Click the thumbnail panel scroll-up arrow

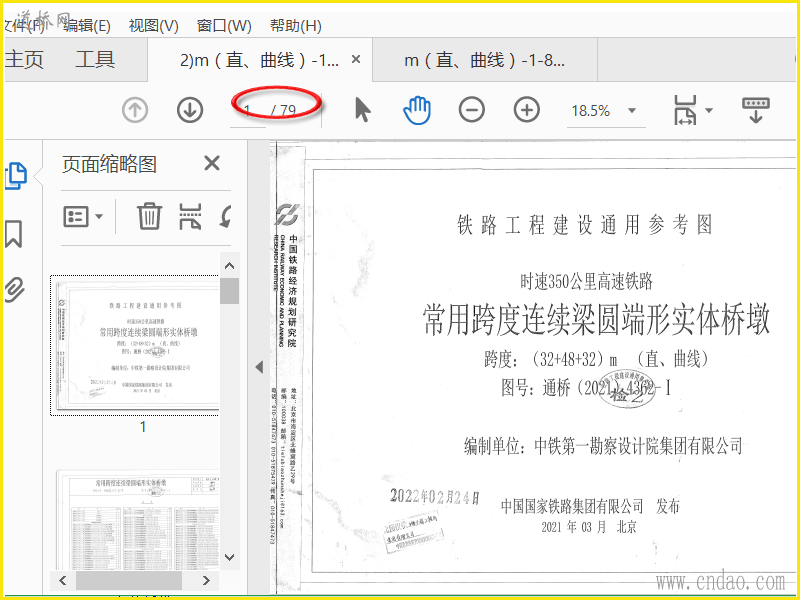point(230,266)
